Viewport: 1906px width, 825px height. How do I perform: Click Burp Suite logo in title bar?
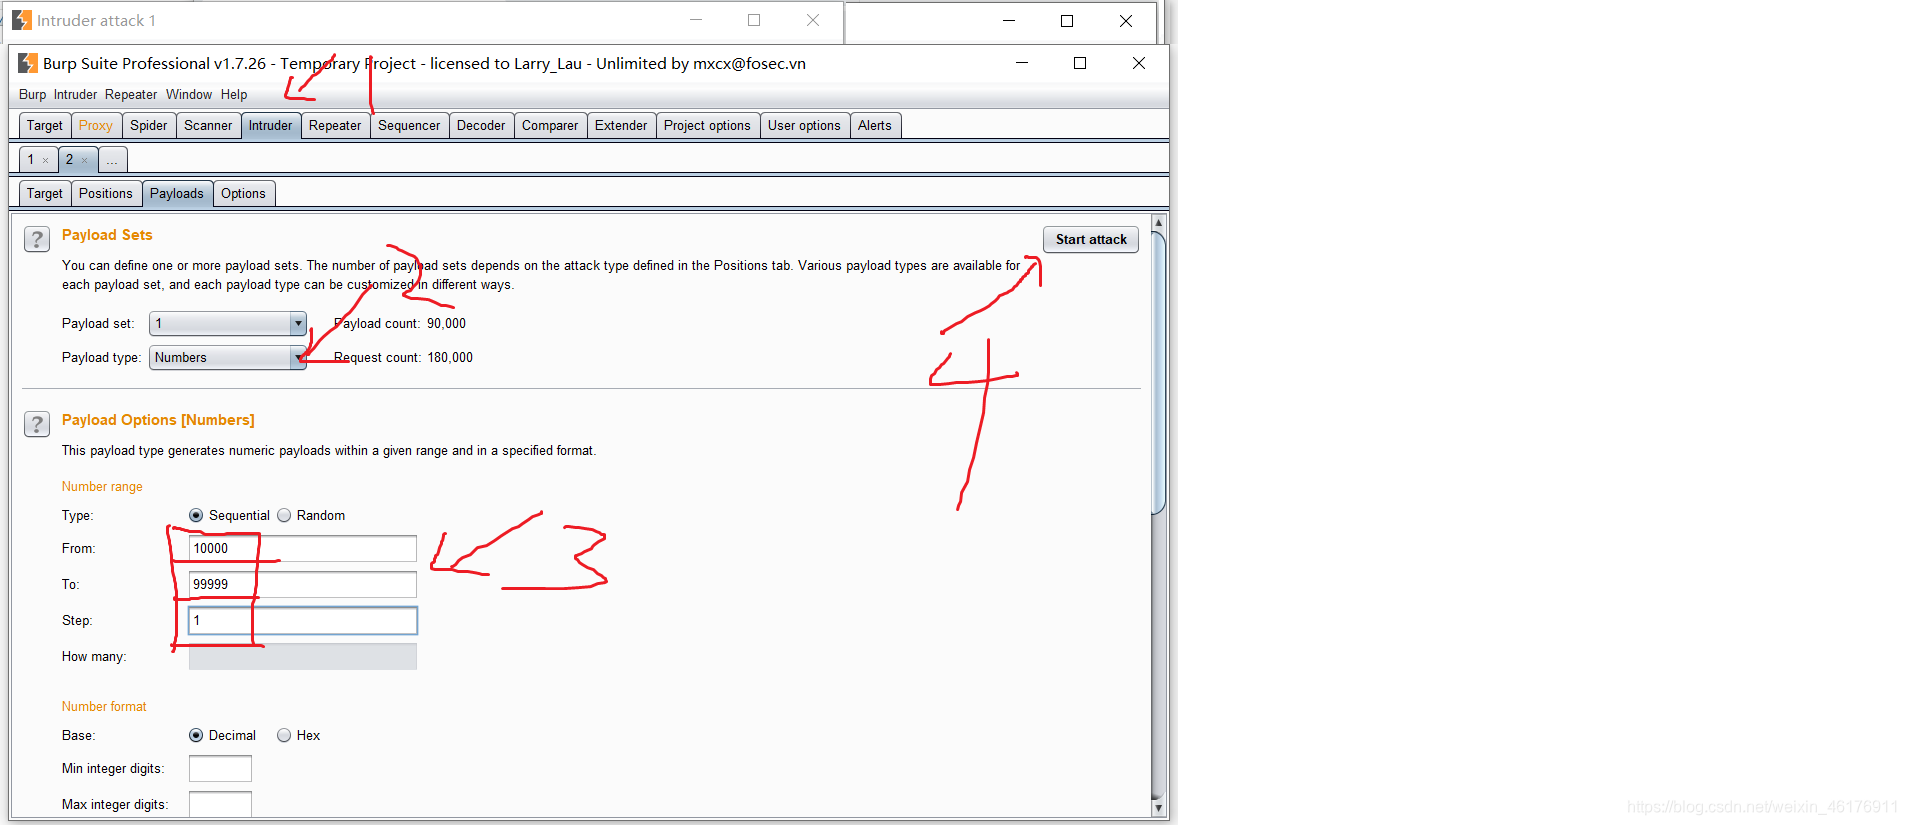(28, 63)
